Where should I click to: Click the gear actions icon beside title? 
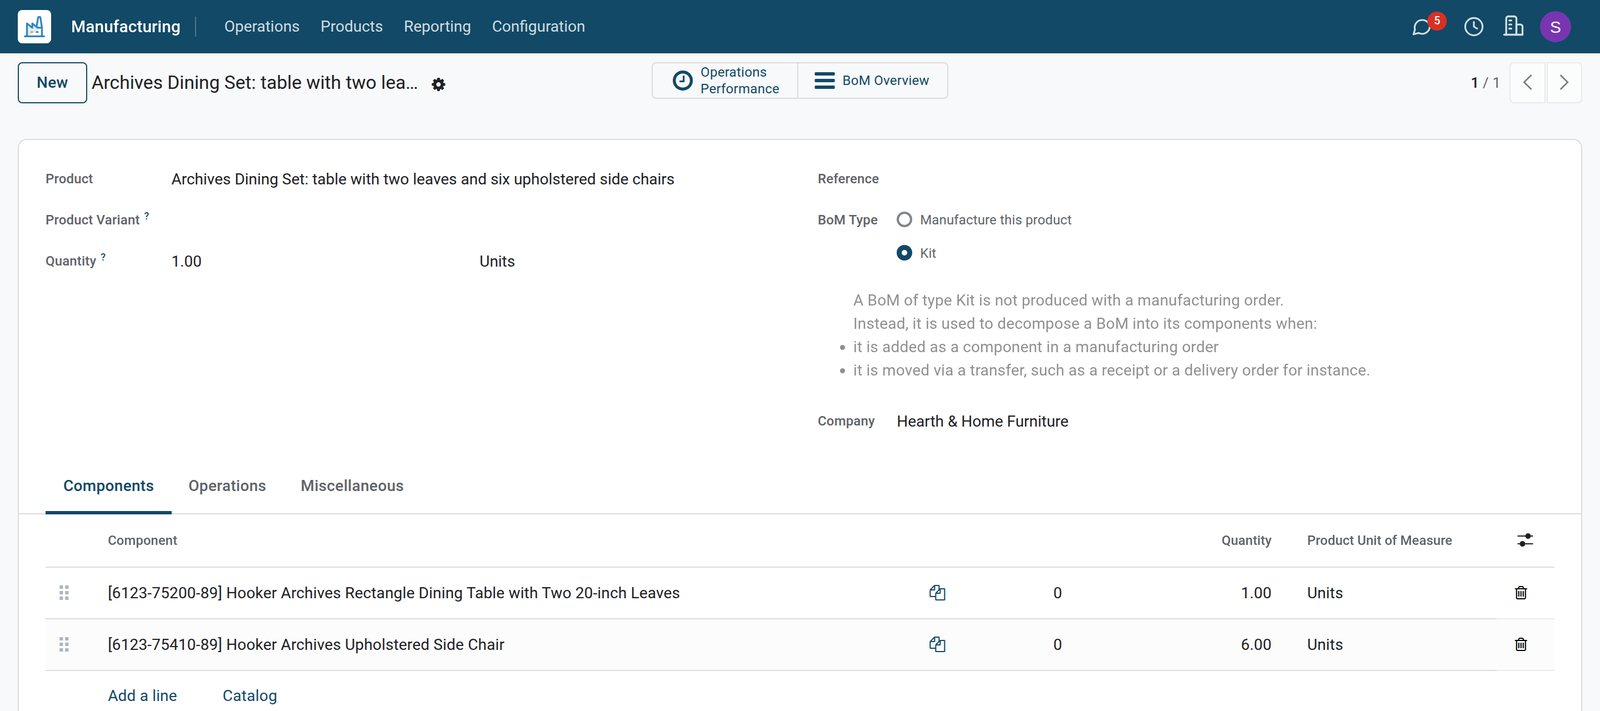pyautogui.click(x=438, y=85)
